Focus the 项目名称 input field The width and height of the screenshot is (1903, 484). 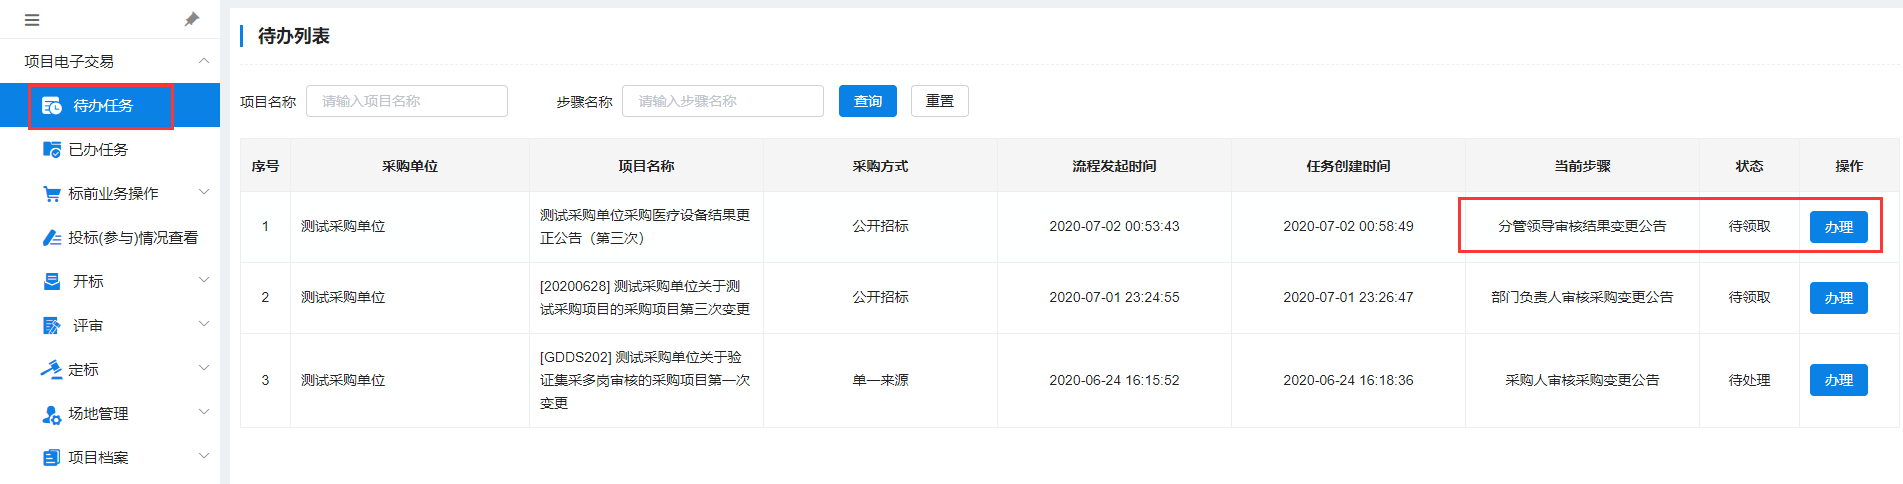(x=407, y=101)
